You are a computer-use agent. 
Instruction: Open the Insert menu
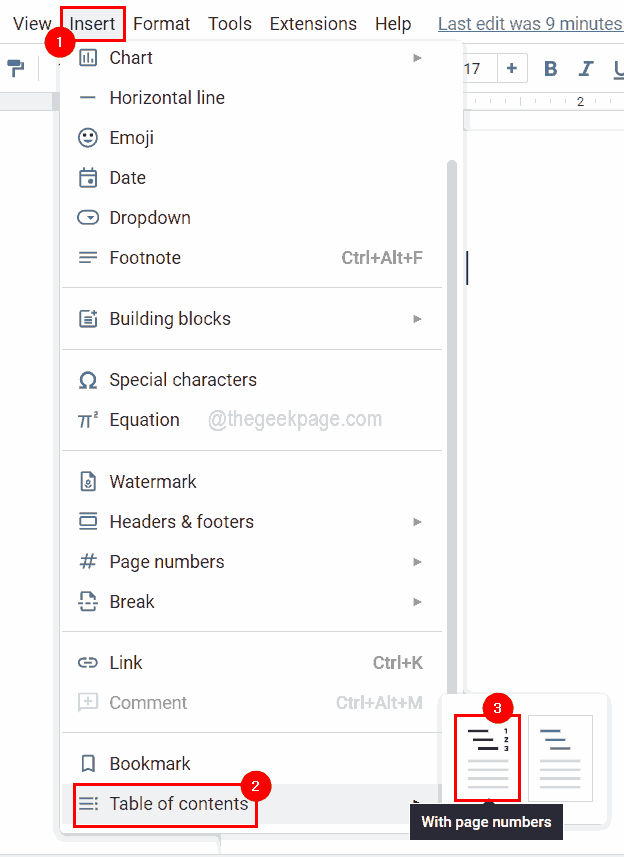(x=92, y=22)
